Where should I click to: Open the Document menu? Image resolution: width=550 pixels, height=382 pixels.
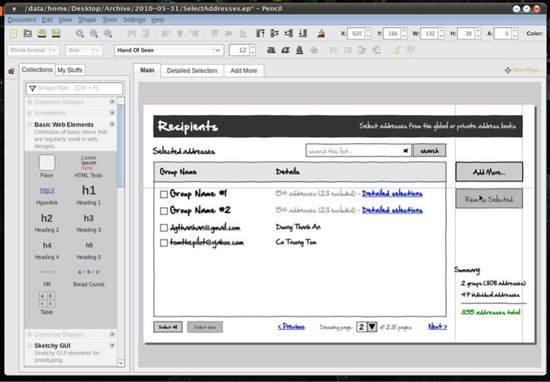pos(22,20)
